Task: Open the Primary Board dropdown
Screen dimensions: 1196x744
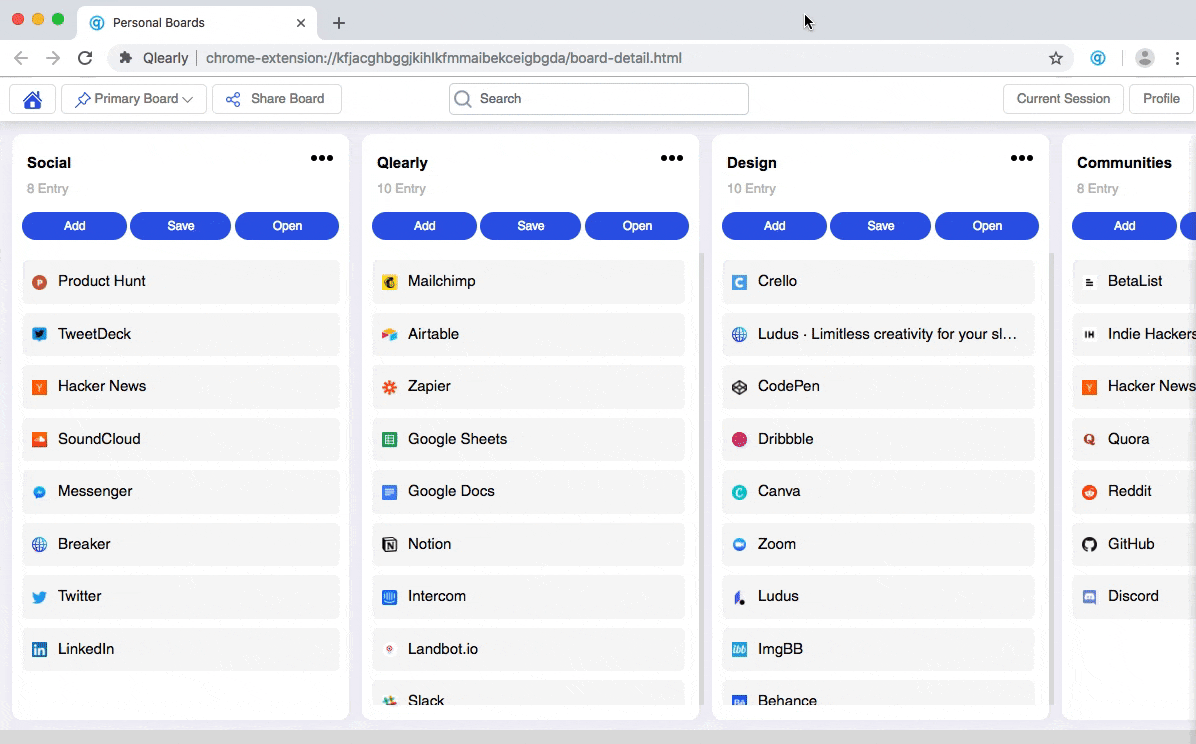Action: (x=134, y=99)
